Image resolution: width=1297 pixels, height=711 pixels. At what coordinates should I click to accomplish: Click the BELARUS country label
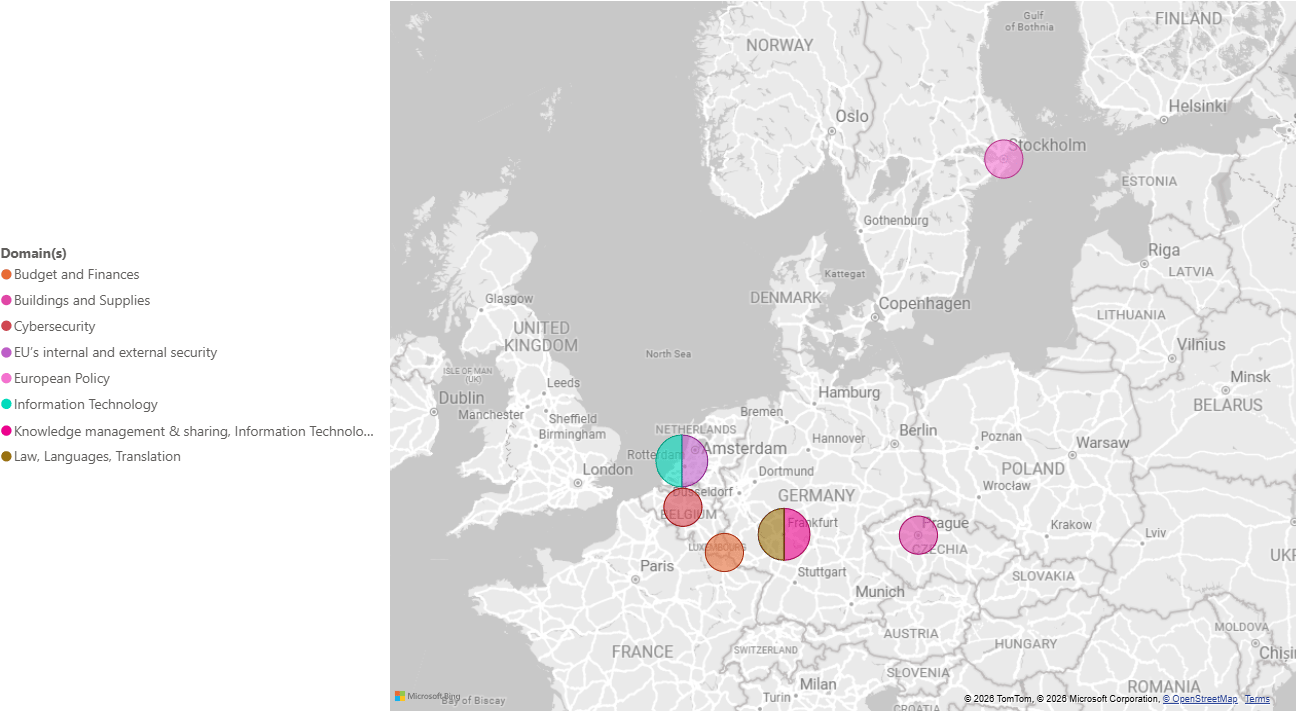(1228, 406)
